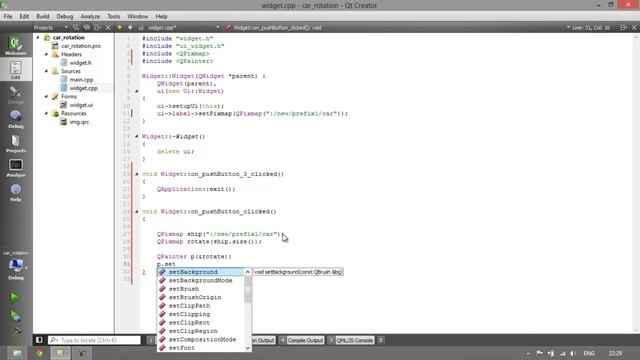Split the Projects side pane

(x=97, y=27)
